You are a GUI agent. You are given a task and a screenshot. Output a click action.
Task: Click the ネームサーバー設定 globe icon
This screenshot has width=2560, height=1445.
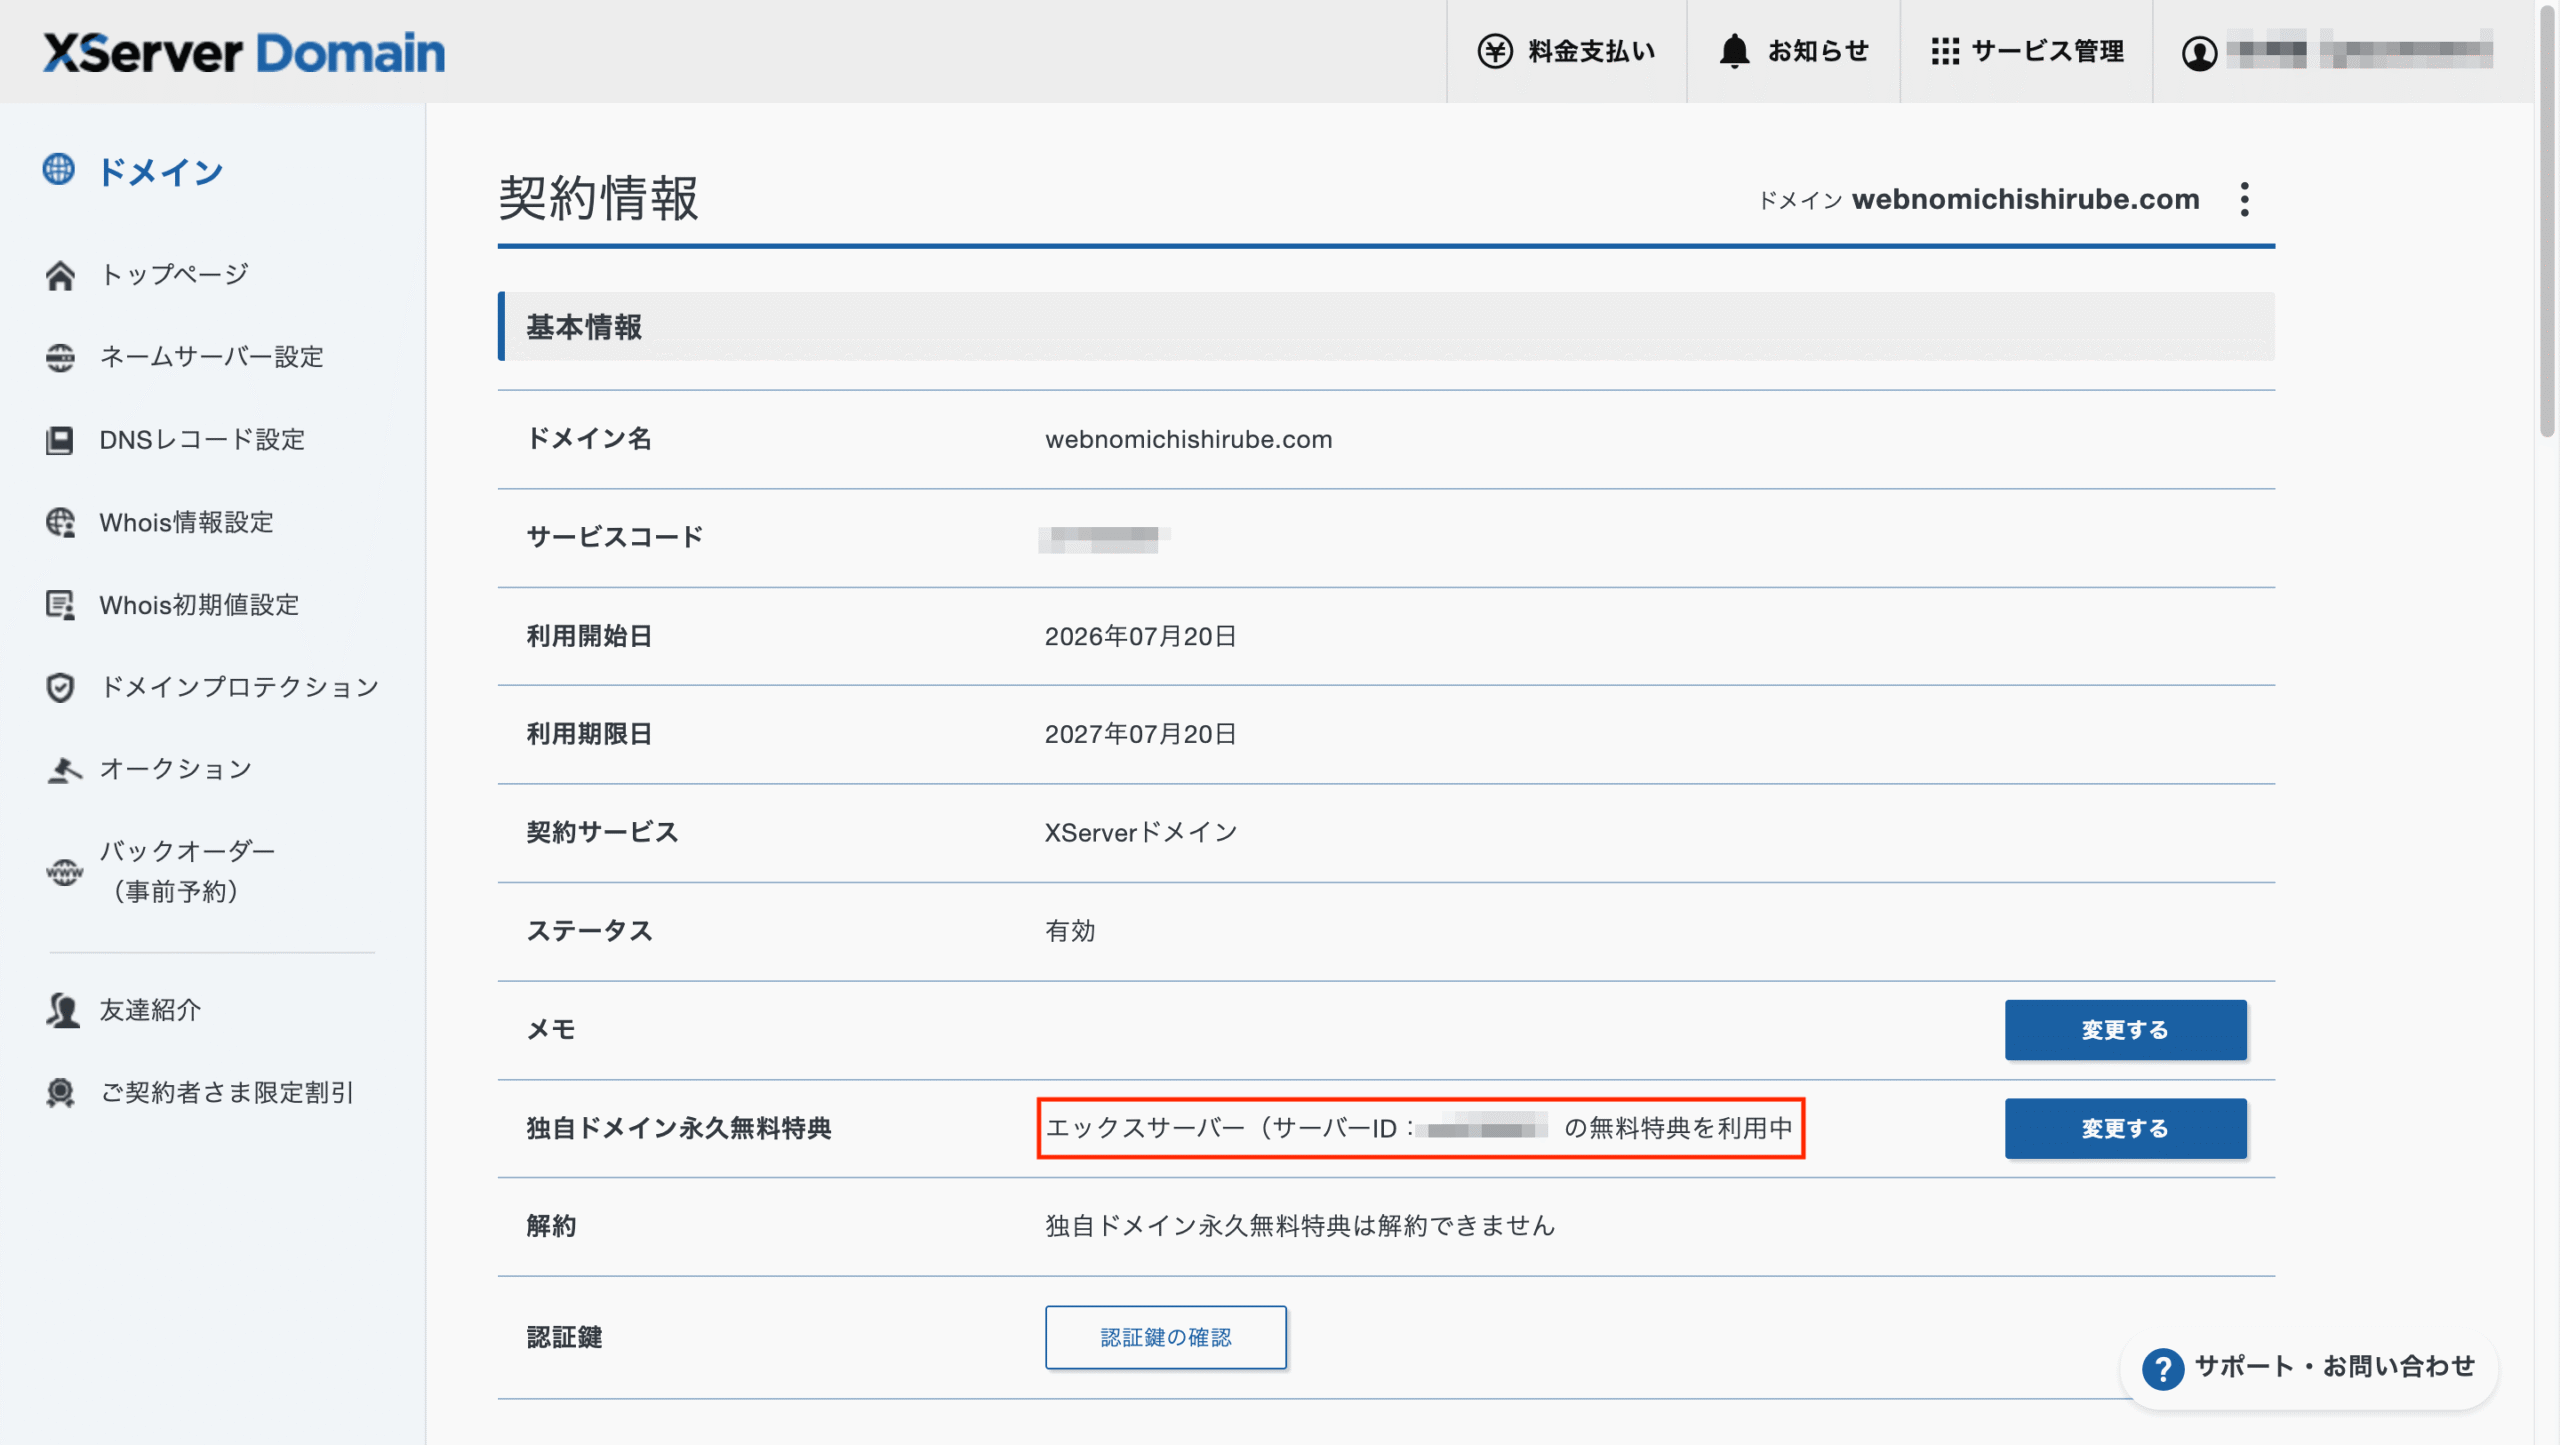point(60,357)
